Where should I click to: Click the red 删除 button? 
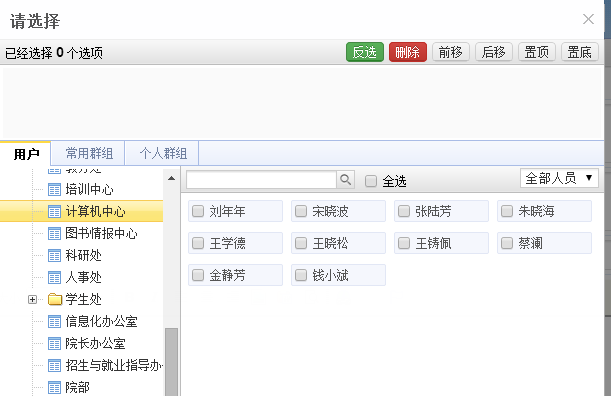(x=408, y=52)
